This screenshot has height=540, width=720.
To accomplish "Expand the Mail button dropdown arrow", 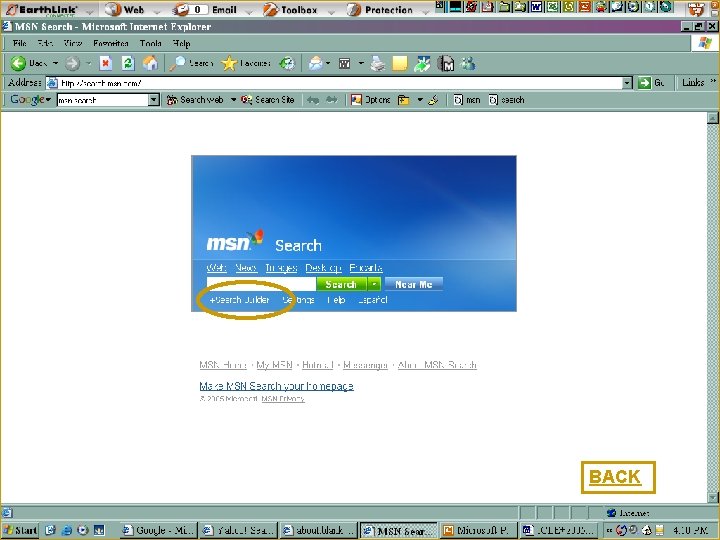I will [328, 63].
